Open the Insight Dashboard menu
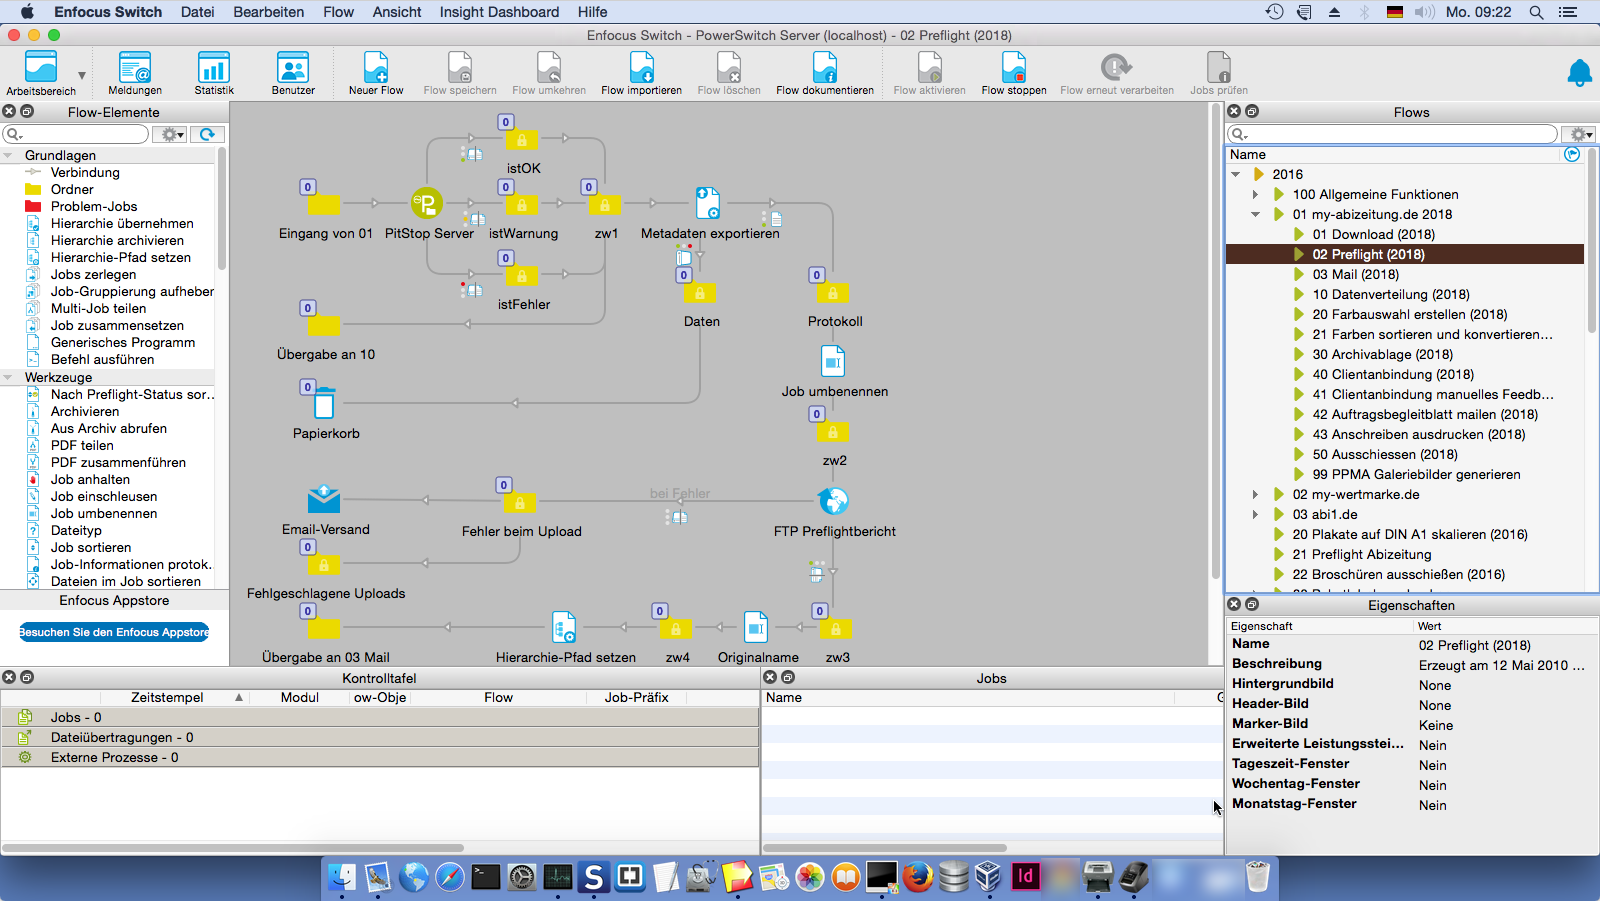 point(499,12)
